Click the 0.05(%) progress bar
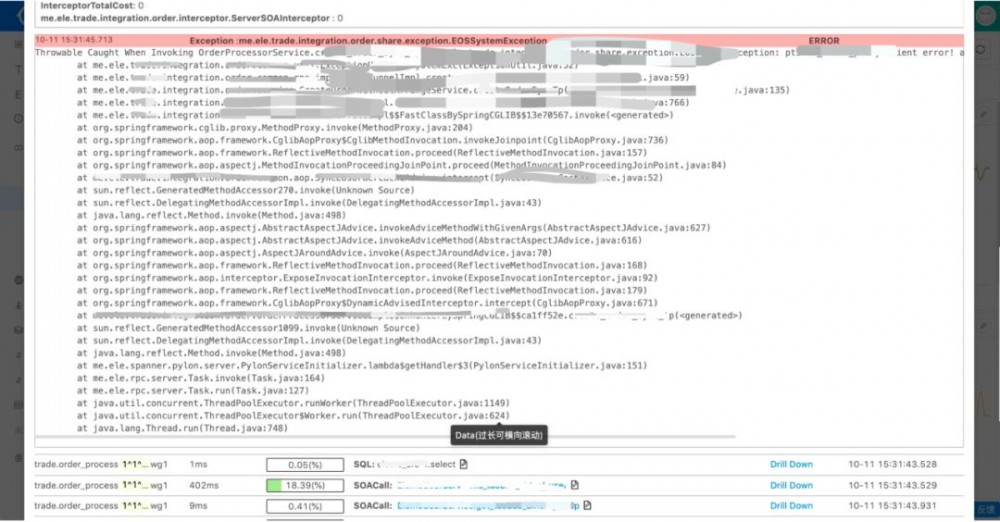The height and width of the screenshot is (522, 1000). (305, 465)
